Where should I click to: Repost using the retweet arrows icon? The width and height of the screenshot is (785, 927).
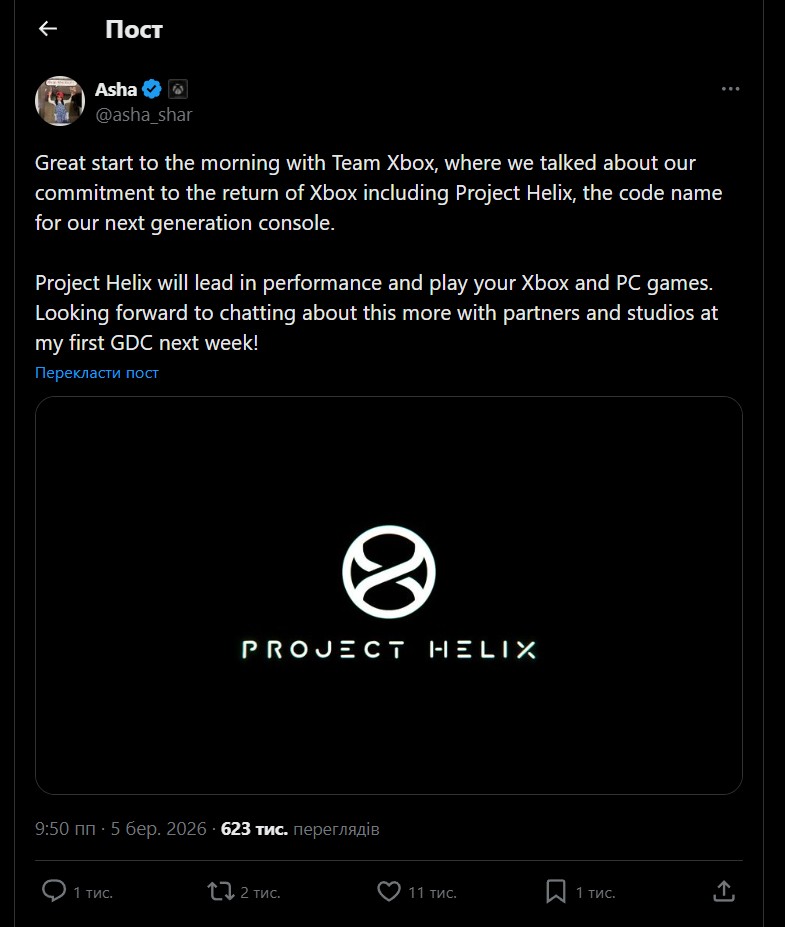coord(219,890)
